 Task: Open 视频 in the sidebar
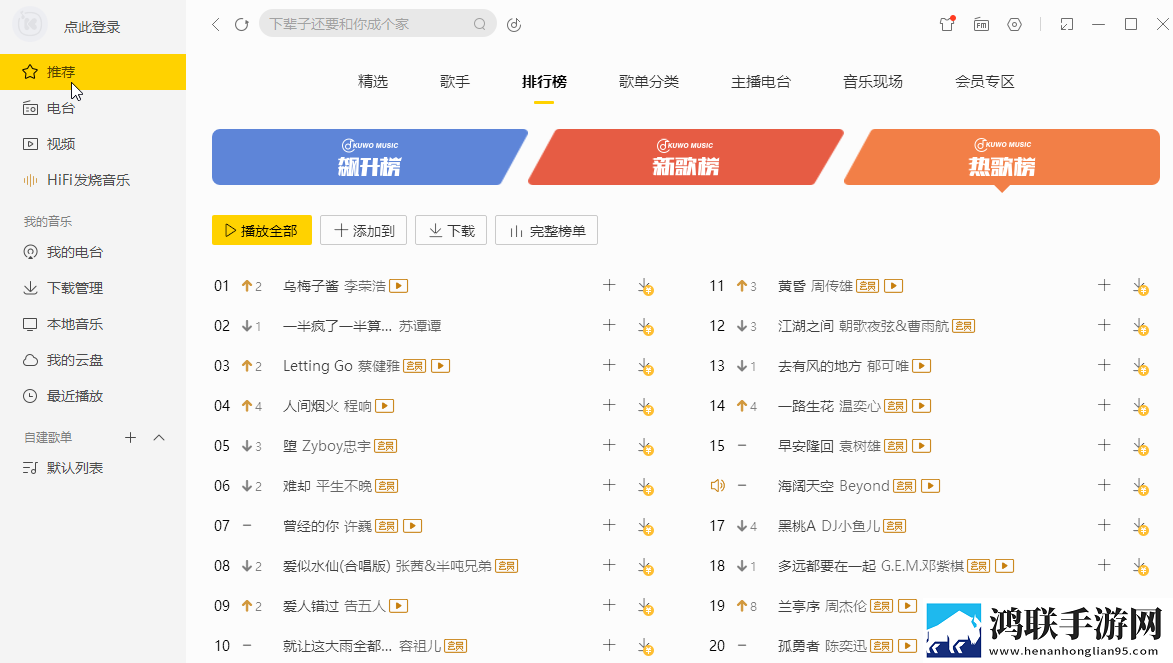click(x=93, y=144)
